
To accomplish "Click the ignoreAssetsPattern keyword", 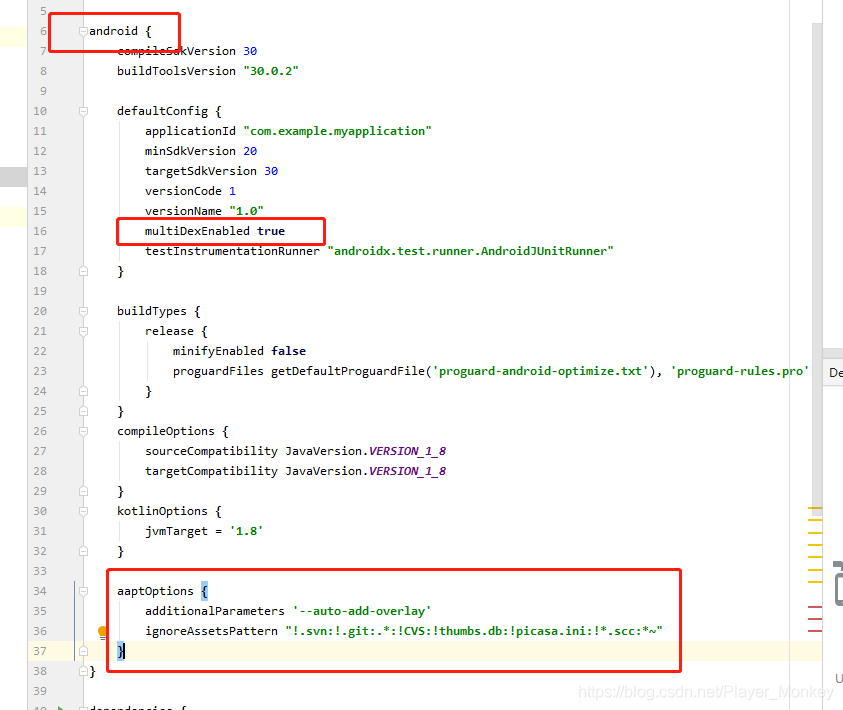I will pos(211,631).
